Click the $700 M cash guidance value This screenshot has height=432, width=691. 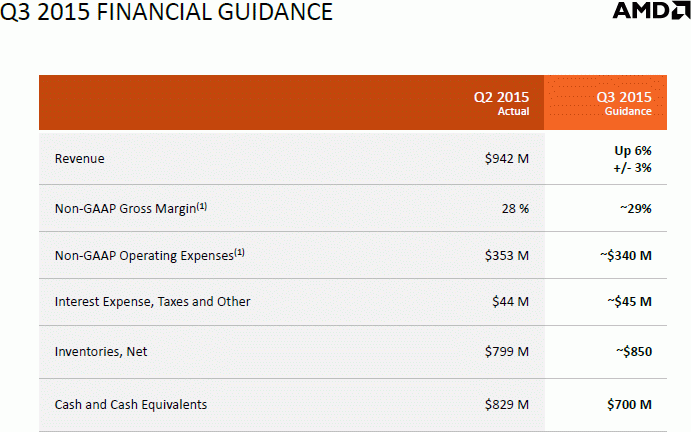(x=629, y=405)
